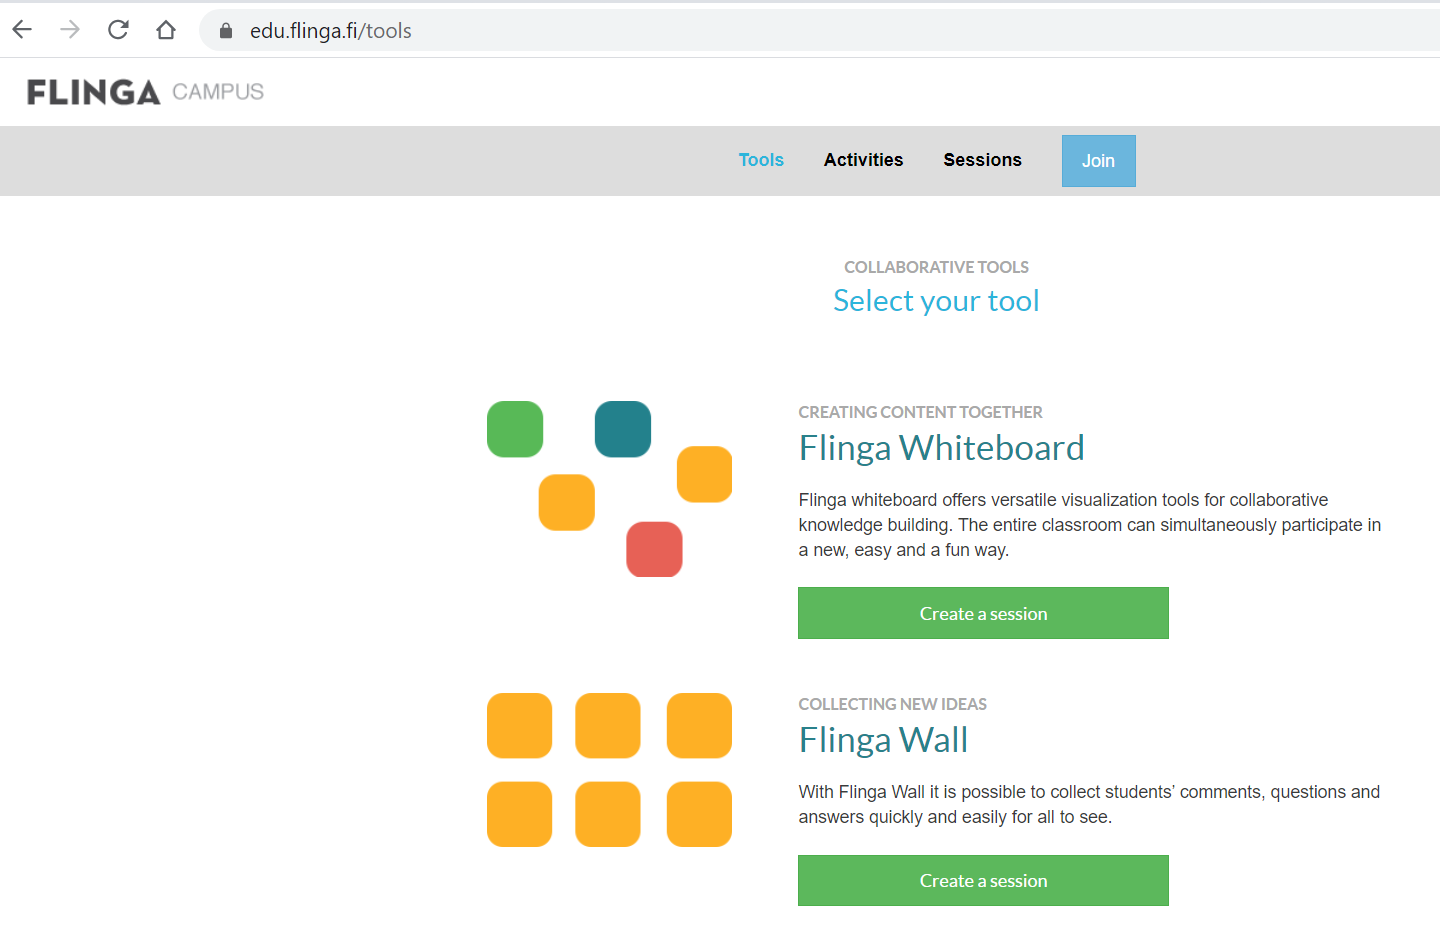Reload the page with refresh icon

[x=118, y=30]
